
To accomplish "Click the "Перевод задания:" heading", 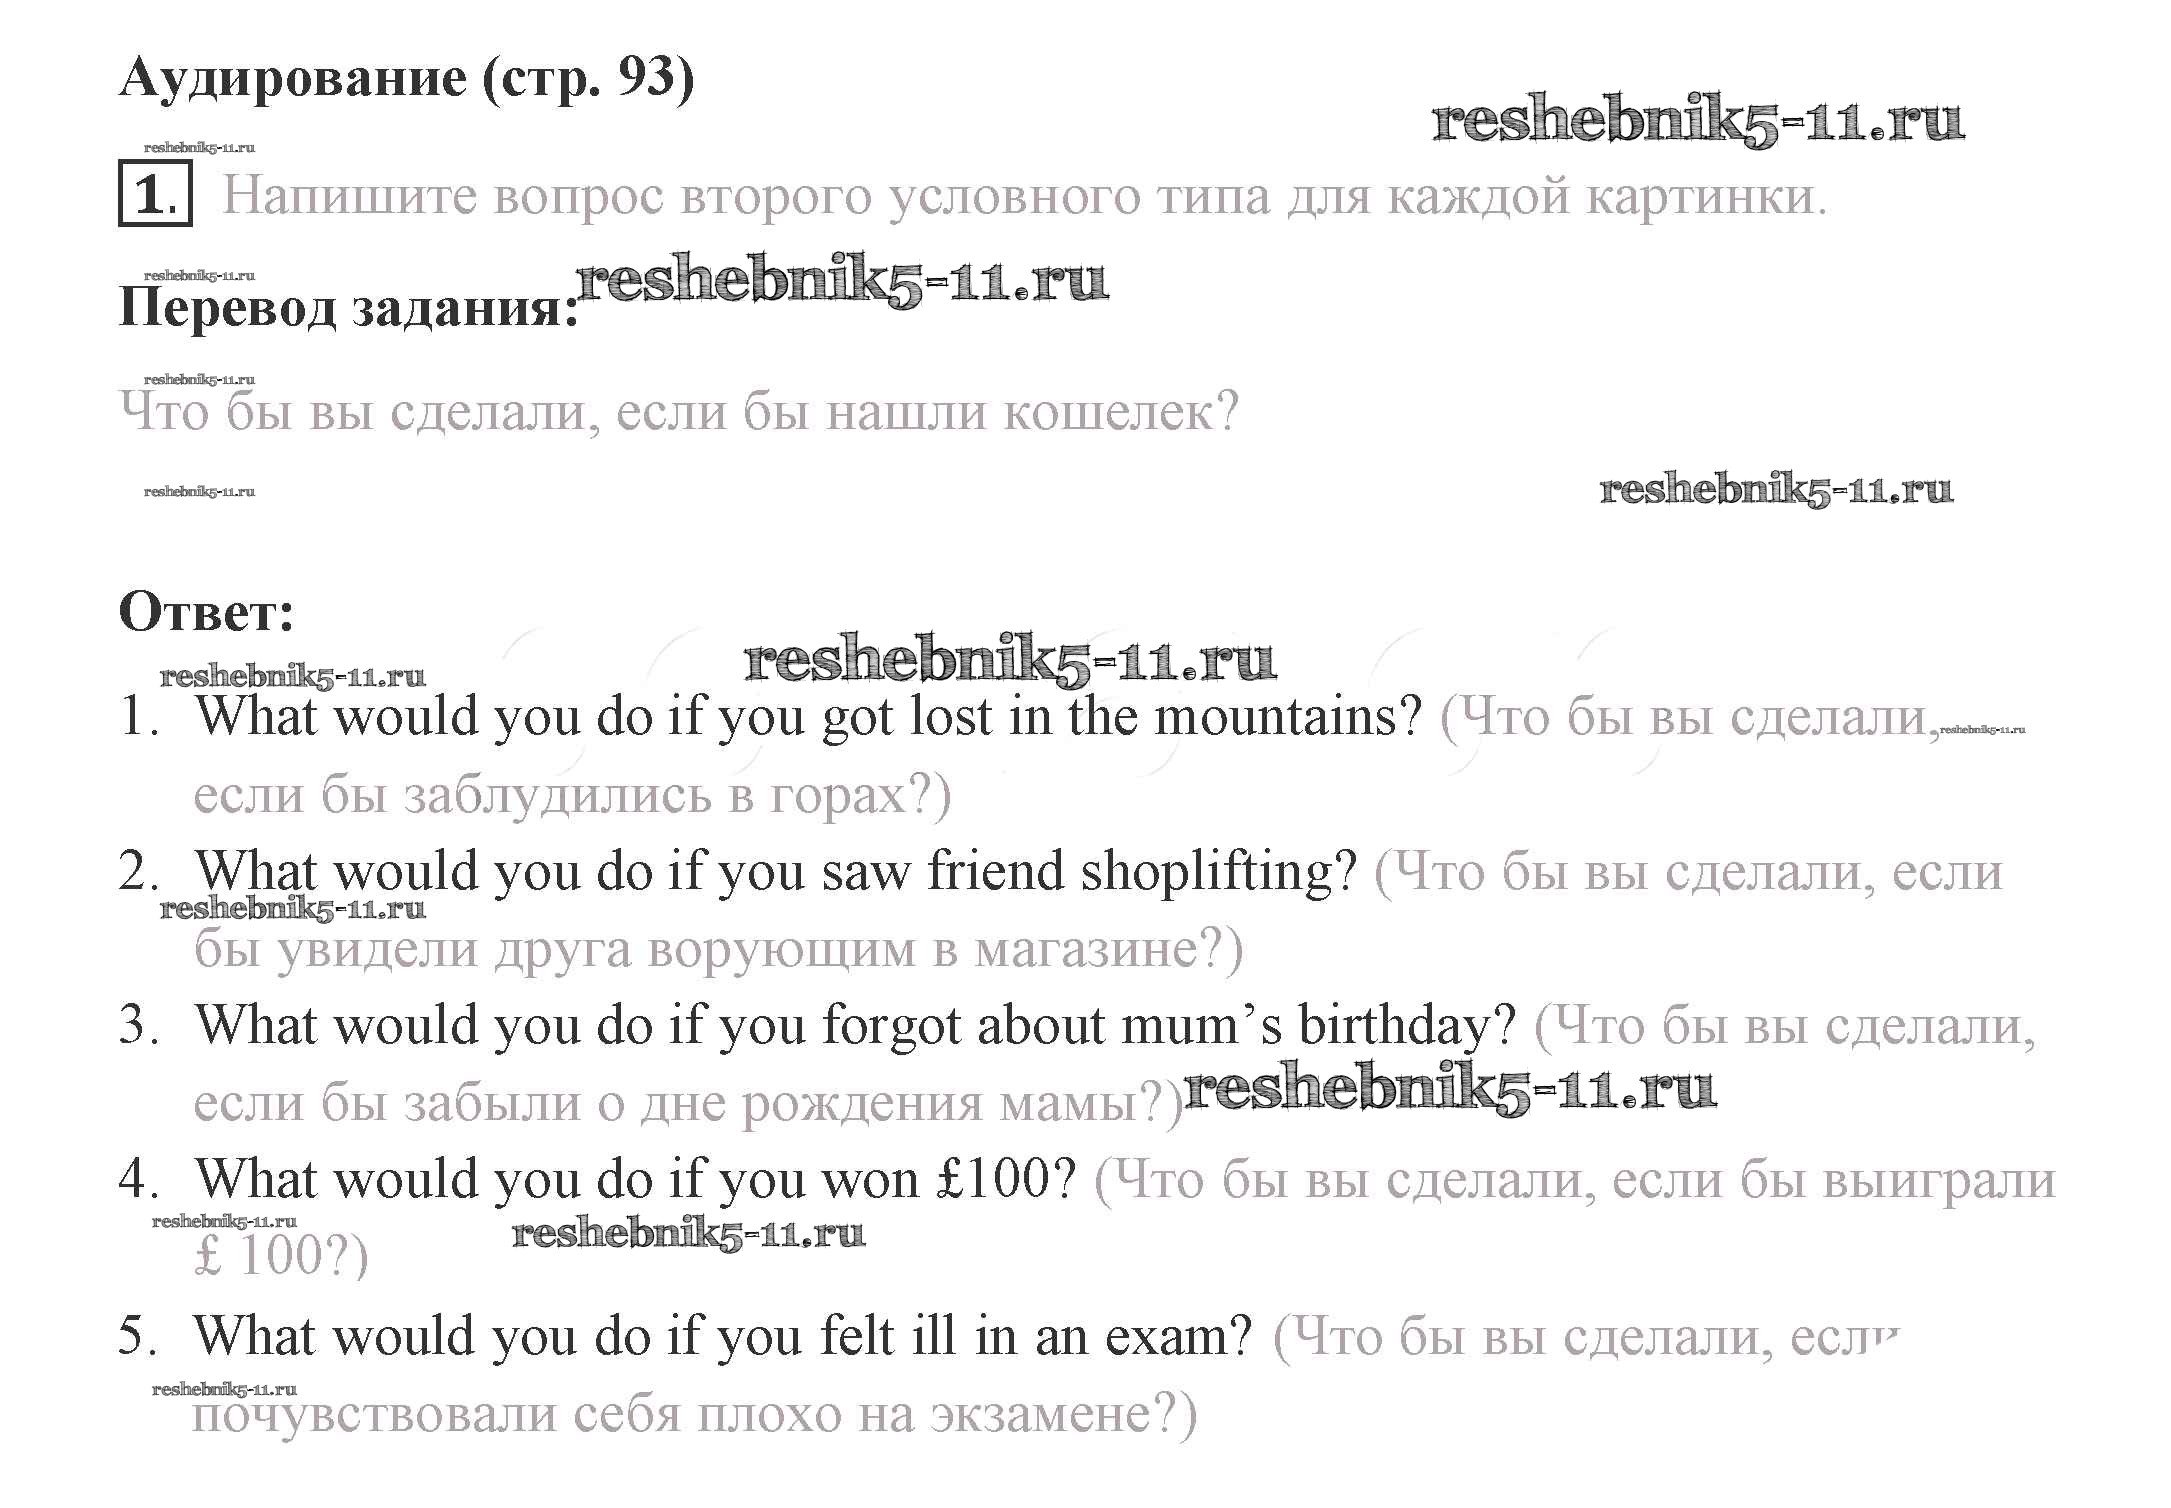I will tap(348, 306).
